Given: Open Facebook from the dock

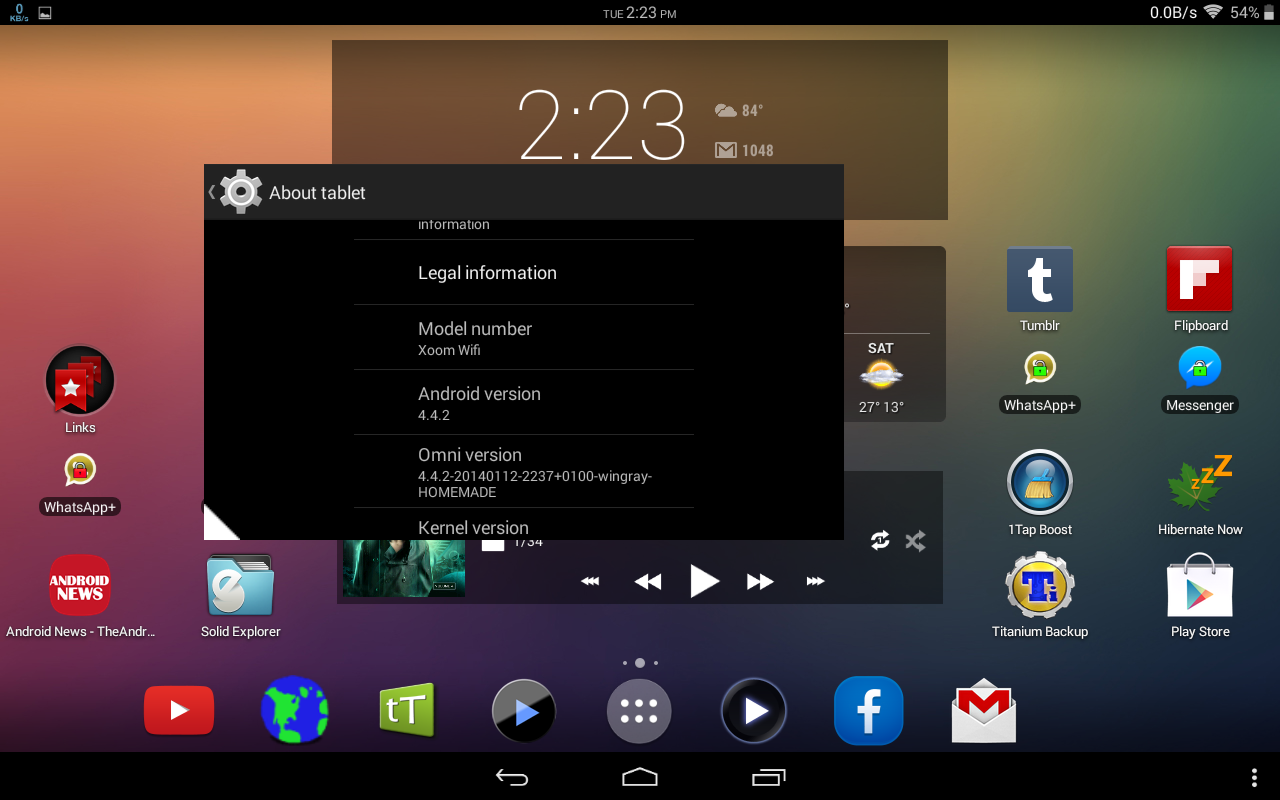Looking at the screenshot, I should click(868, 711).
